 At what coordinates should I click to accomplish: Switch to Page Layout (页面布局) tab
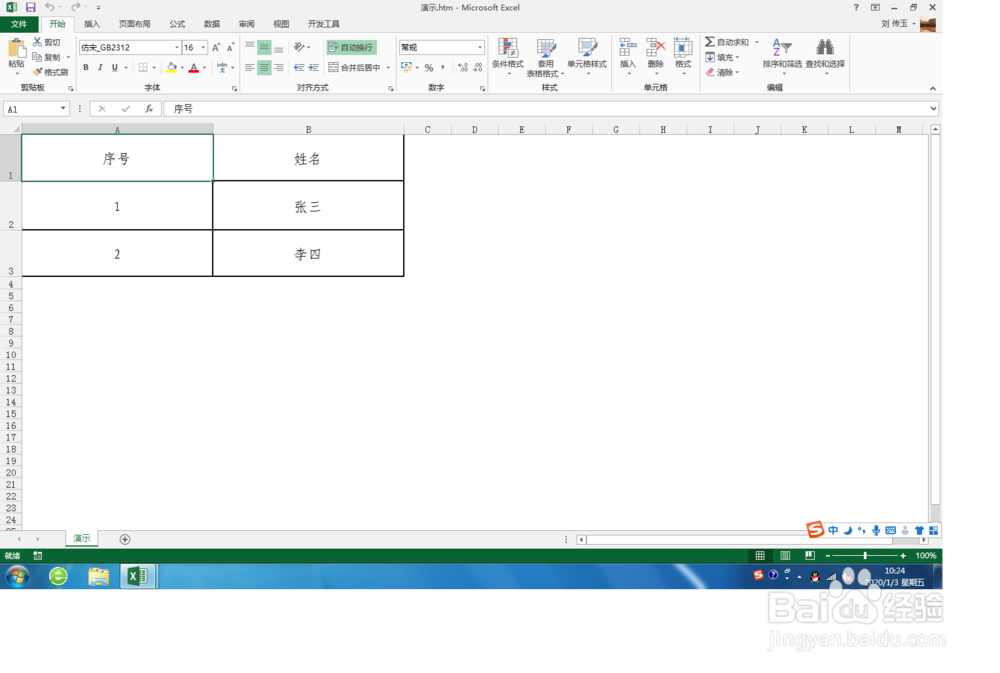tap(135, 24)
